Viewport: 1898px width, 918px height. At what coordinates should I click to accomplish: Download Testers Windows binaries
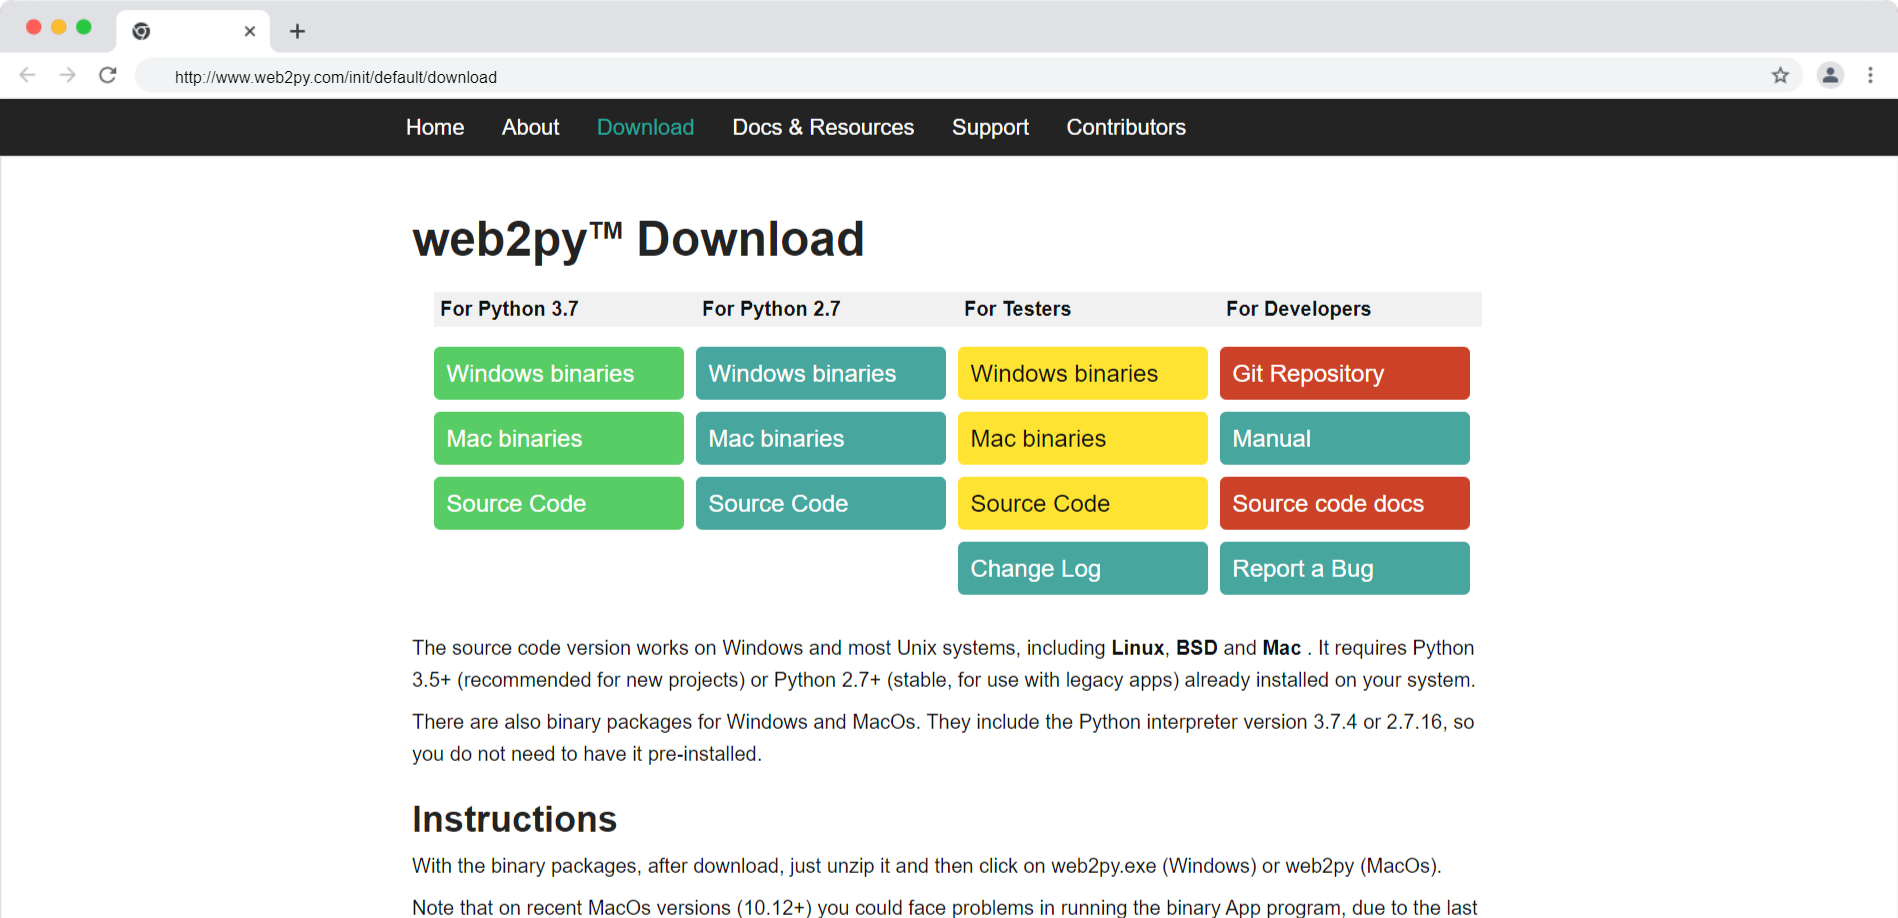[1083, 373]
